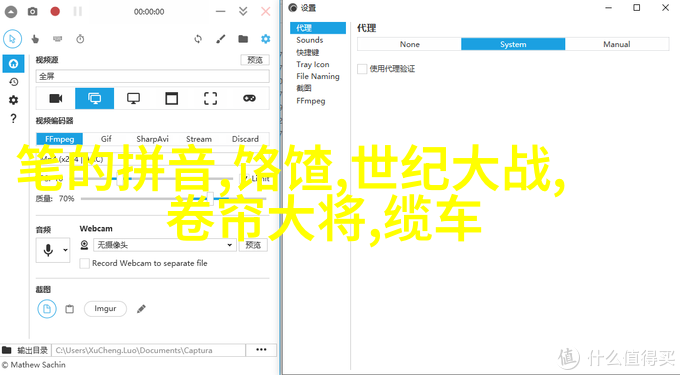Toggle the timer stopwatch icon
The height and width of the screenshot is (375, 680).
coord(80,39)
